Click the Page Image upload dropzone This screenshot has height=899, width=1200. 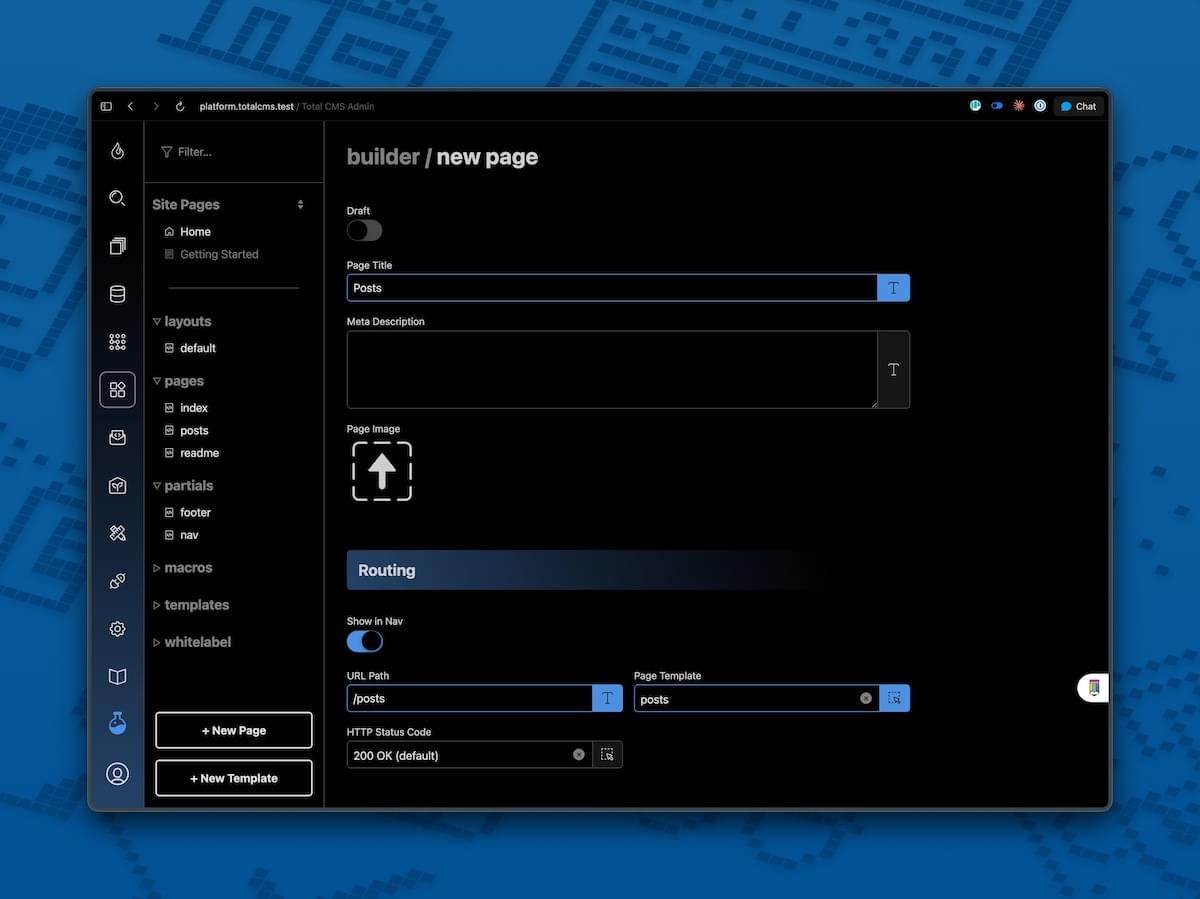coord(382,471)
